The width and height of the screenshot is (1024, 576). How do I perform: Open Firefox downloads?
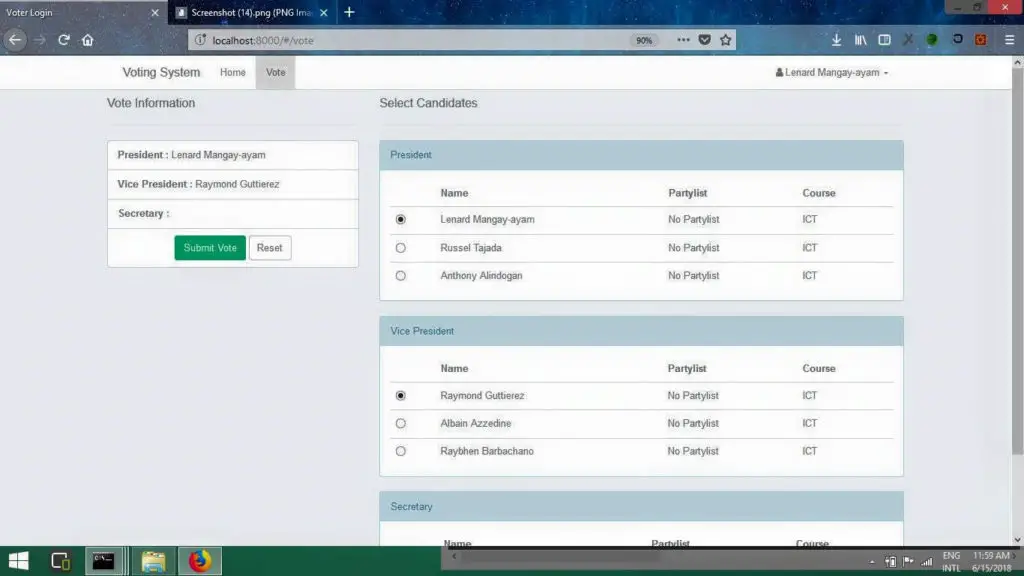click(837, 40)
